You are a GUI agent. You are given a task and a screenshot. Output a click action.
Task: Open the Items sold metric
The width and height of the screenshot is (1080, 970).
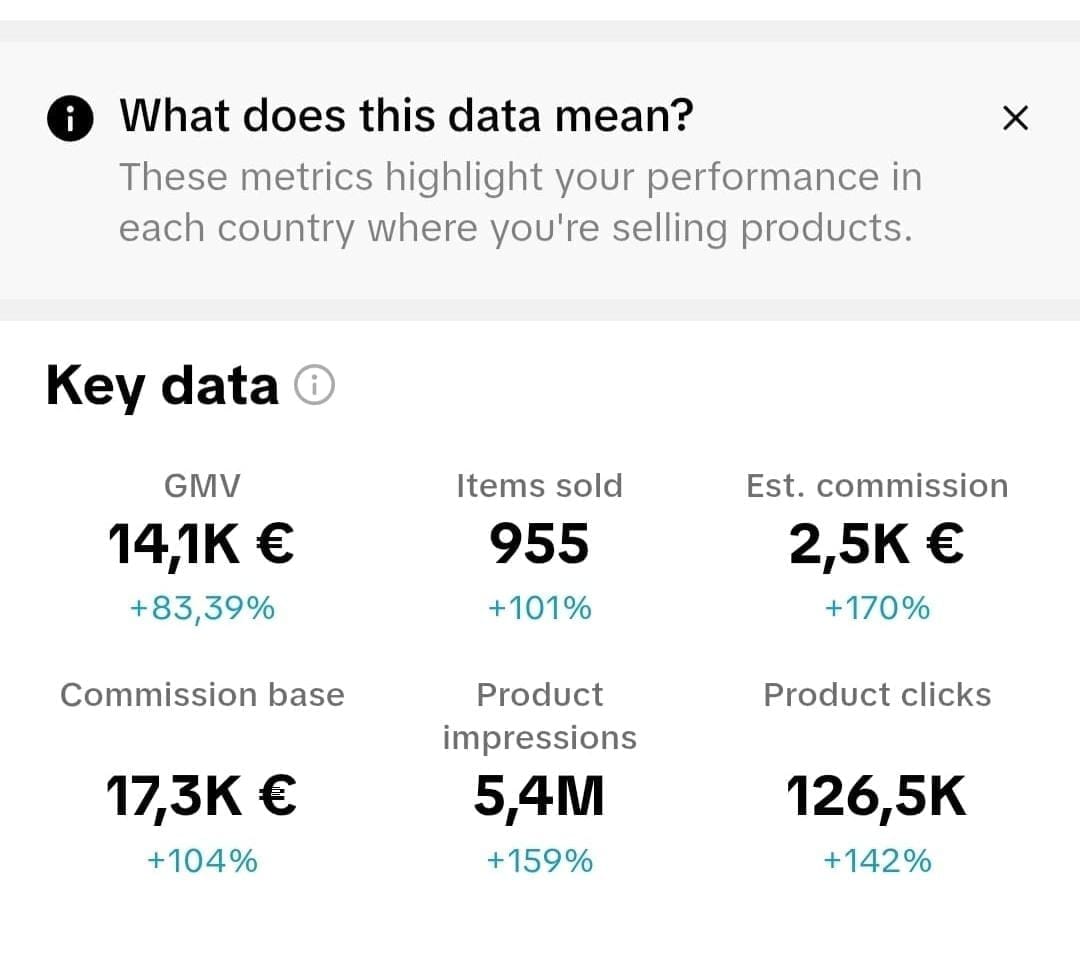pos(539,486)
